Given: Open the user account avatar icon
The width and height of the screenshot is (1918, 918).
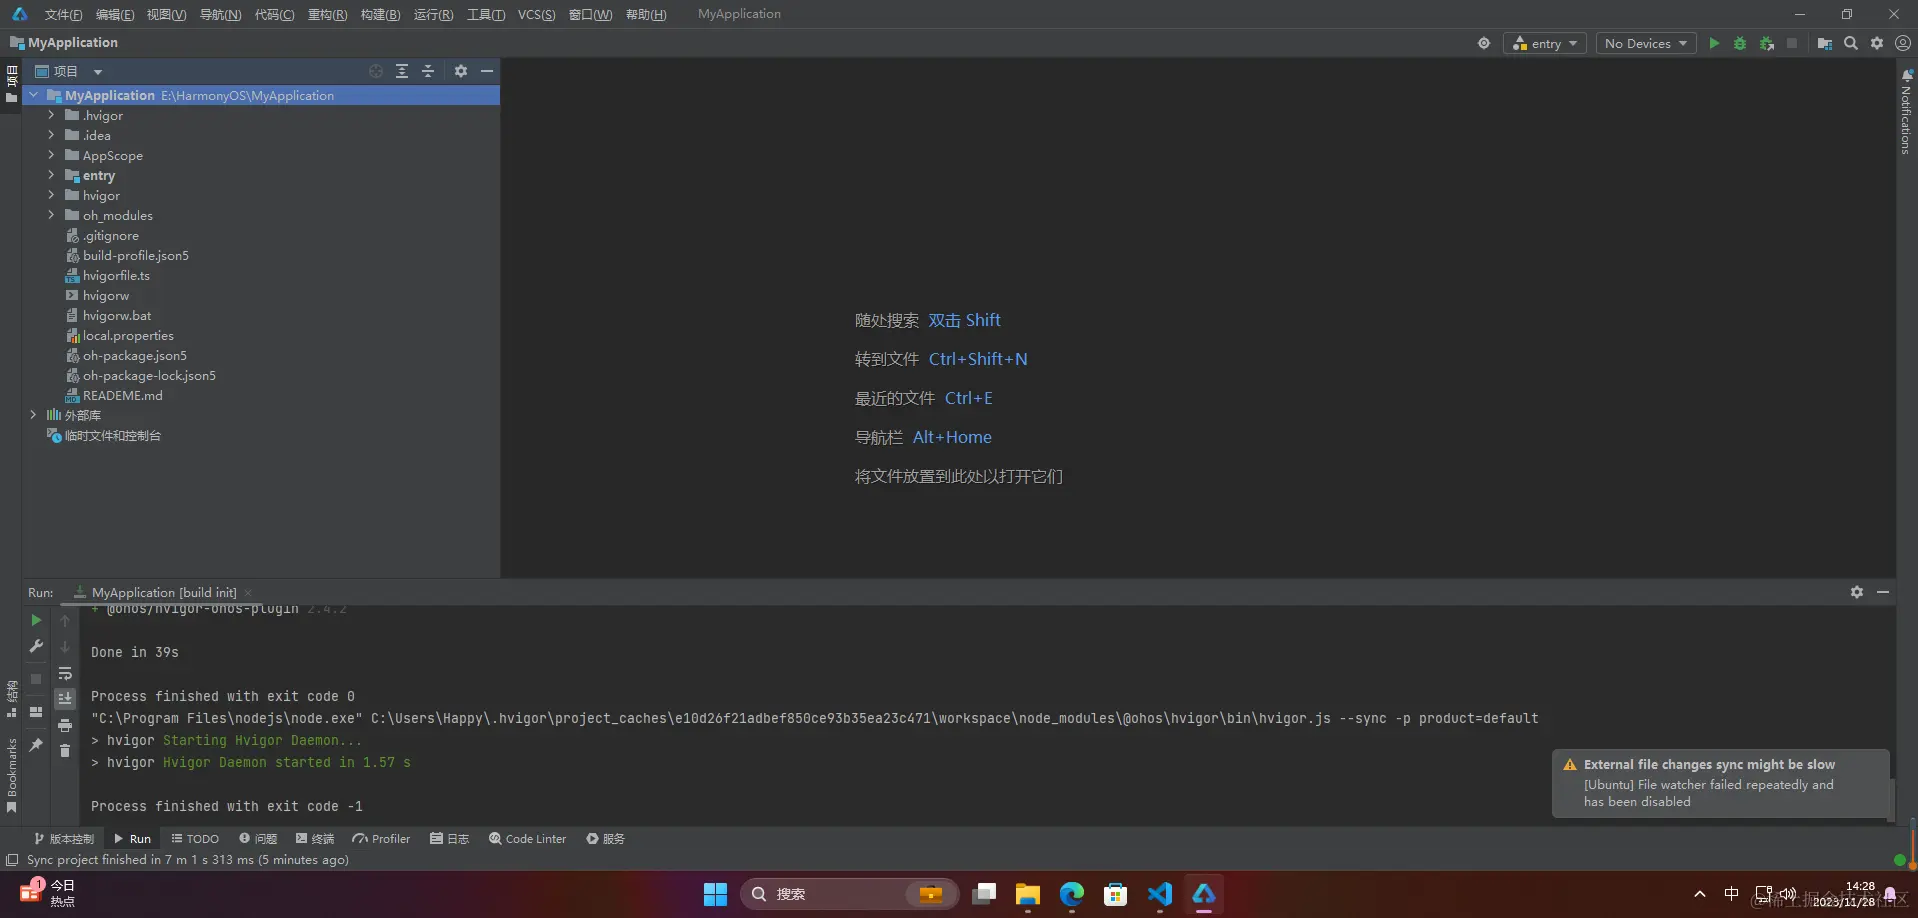Looking at the screenshot, I should pyautogui.click(x=1903, y=43).
